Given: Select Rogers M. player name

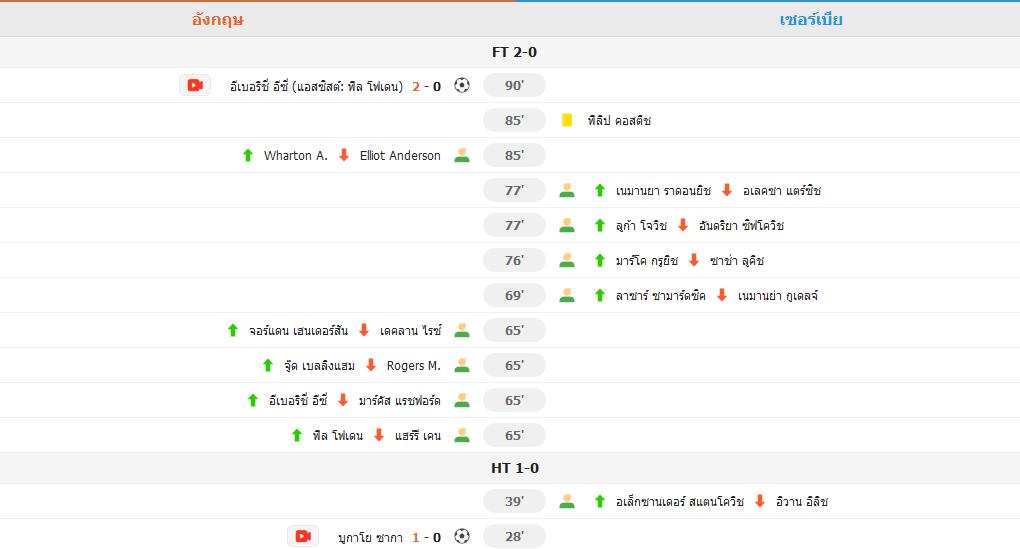Looking at the screenshot, I should pos(413,366).
